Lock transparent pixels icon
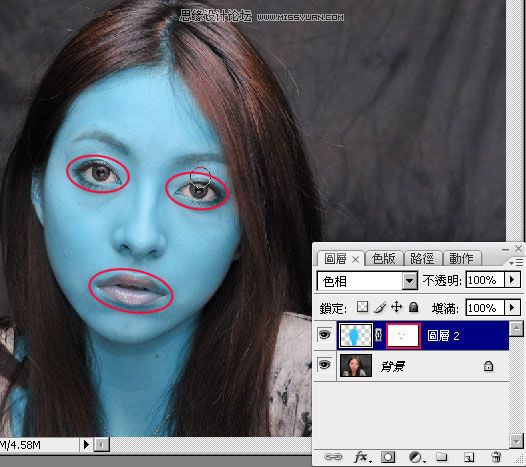The height and width of the screenshot is (467, 526). (x=362, y=307)
